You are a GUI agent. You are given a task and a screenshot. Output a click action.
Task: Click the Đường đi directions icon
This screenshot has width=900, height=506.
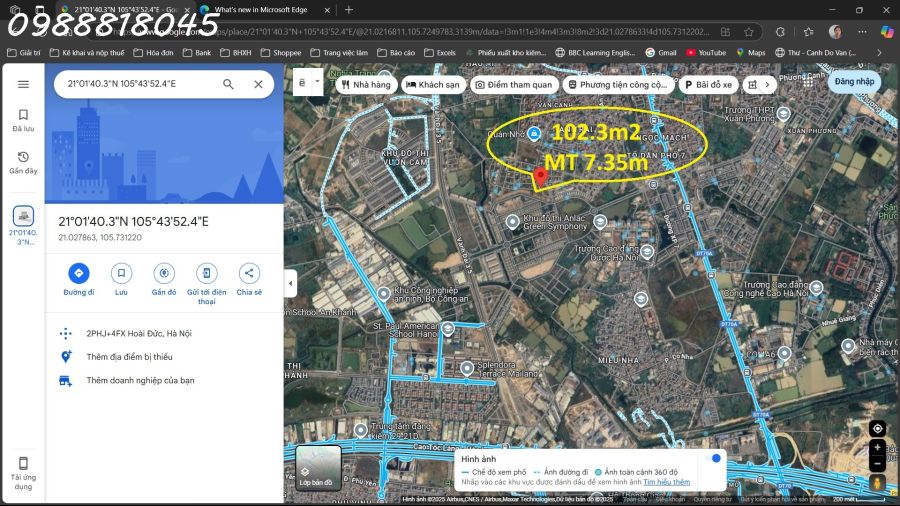[x=78, y=273]
